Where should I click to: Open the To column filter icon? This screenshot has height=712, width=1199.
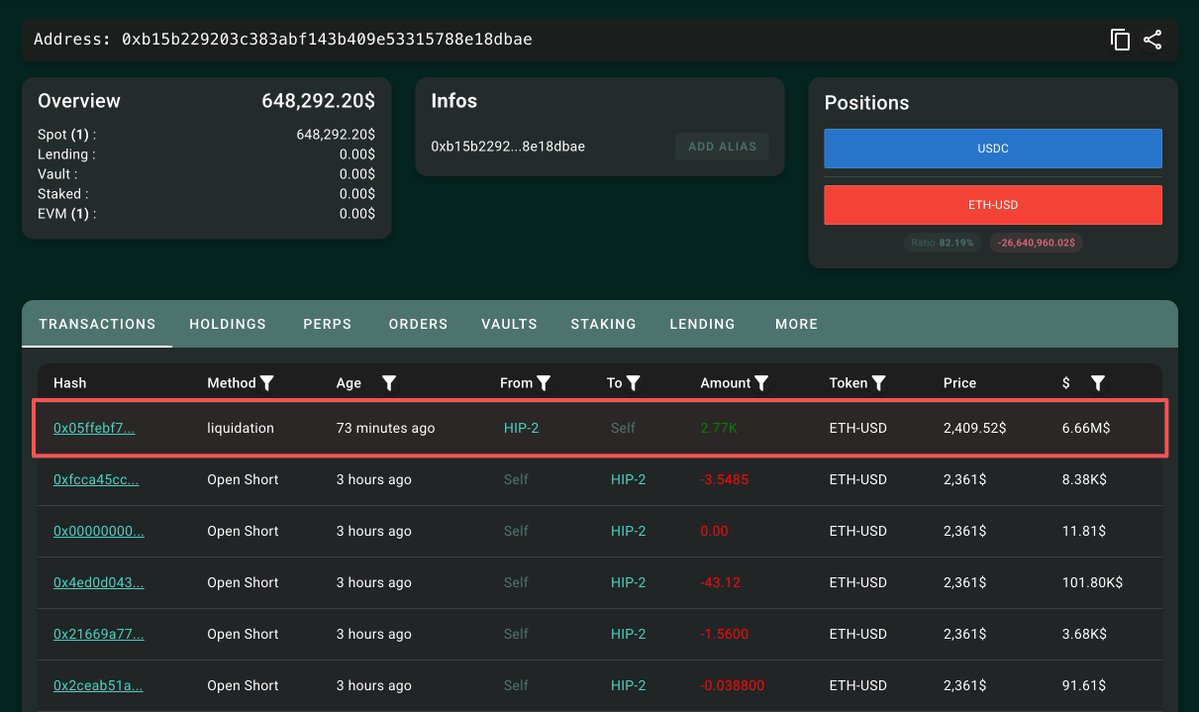pos(633,383)
